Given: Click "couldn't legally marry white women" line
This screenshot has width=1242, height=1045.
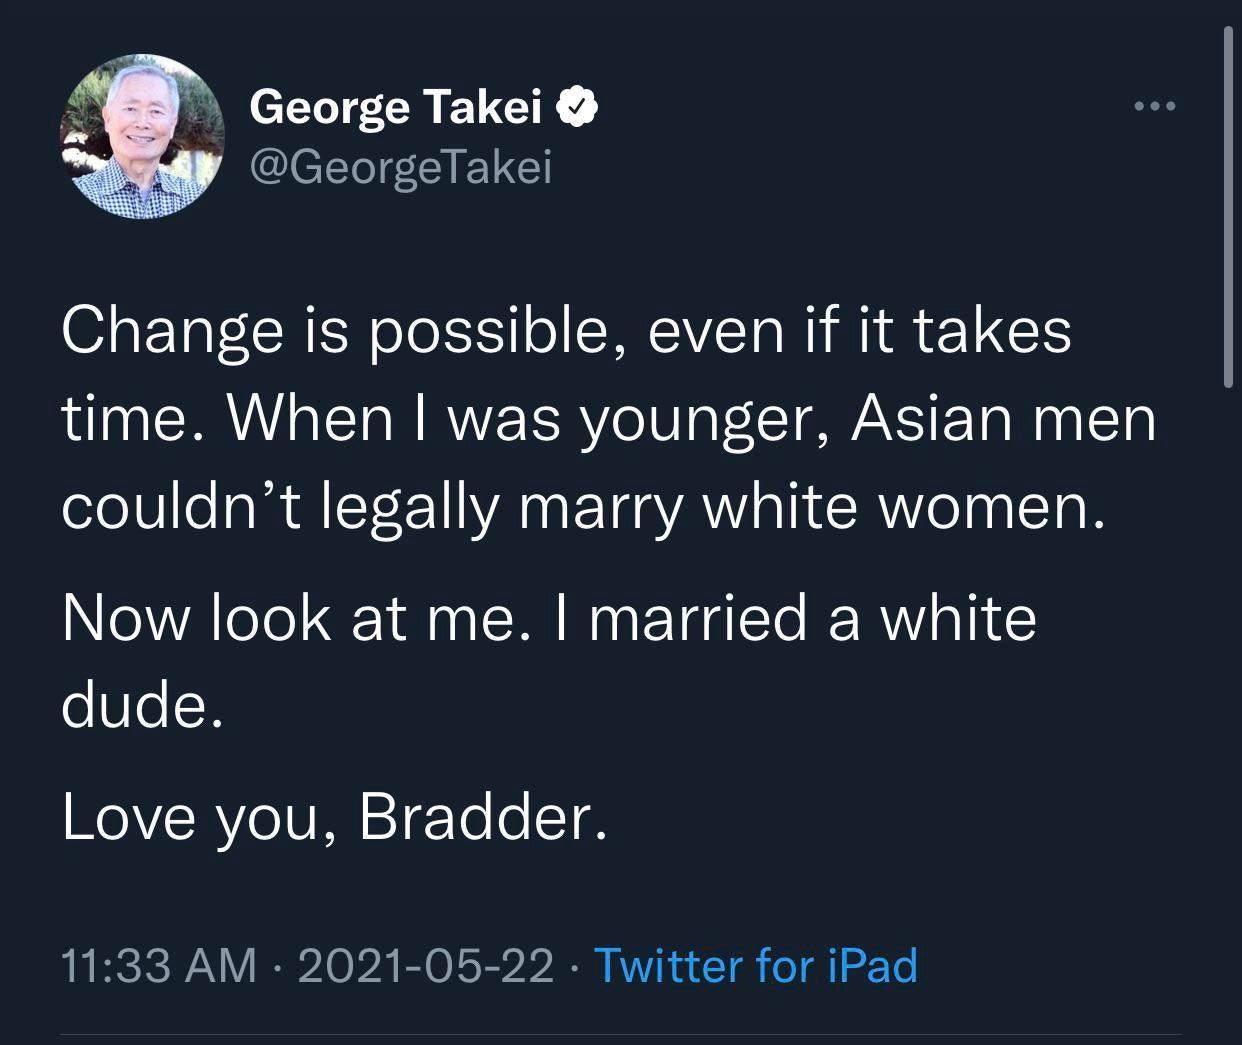Looking at the screenshot, I should click(584, 507).
